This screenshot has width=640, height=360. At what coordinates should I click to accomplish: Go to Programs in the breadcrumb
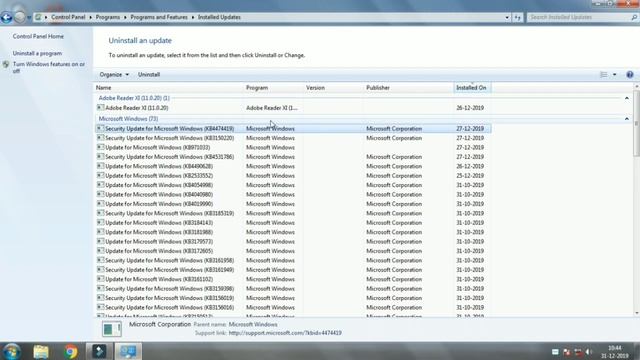108,17
